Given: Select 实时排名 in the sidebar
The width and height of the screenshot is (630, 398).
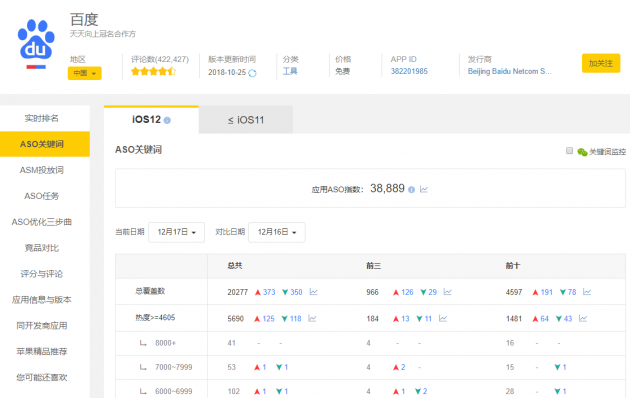Looking at the screenshot, I should click(42, 118).
